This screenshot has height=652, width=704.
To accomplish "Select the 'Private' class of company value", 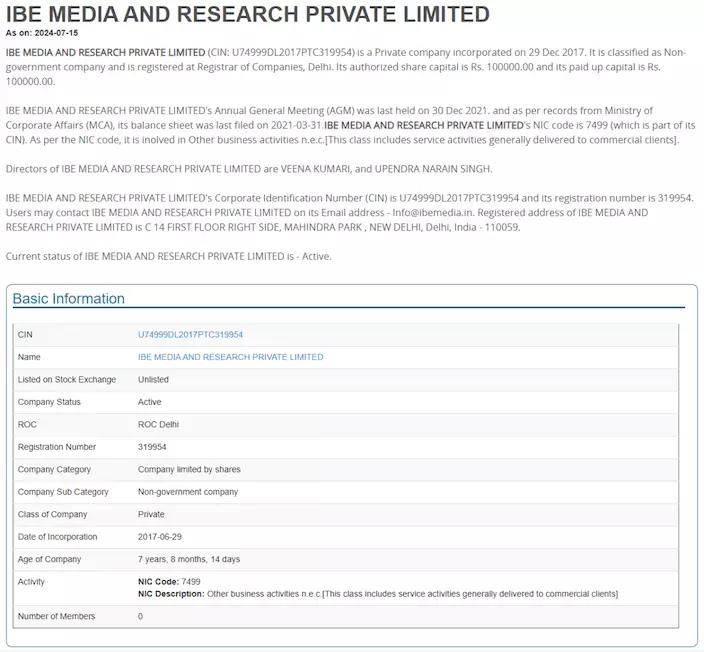I will point(152,514).
